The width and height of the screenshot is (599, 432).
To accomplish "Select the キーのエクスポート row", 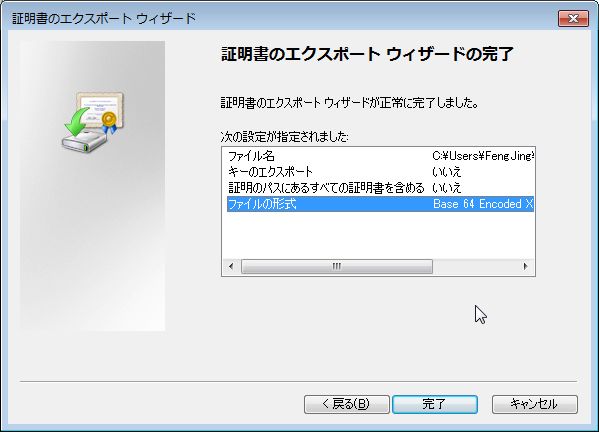I will (380, 172).
